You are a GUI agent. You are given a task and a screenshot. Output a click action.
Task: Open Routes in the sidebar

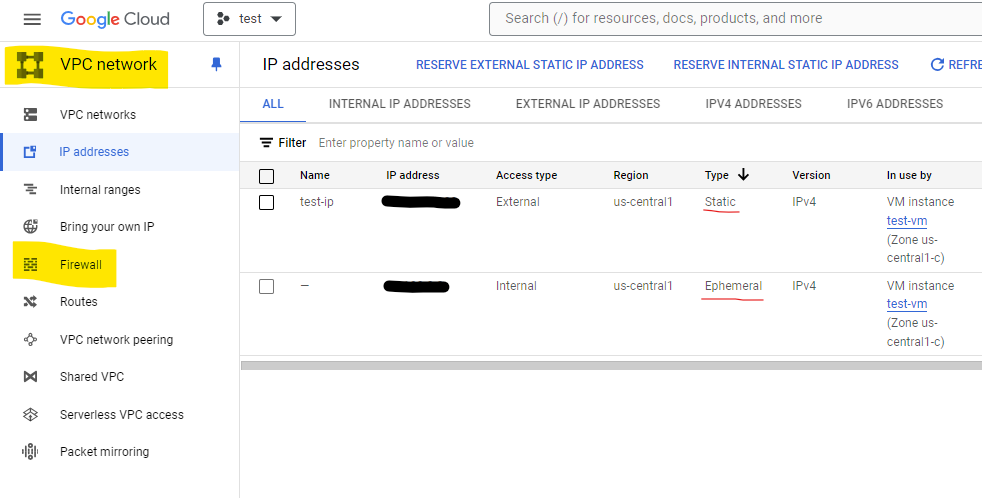tap(79, 302)
